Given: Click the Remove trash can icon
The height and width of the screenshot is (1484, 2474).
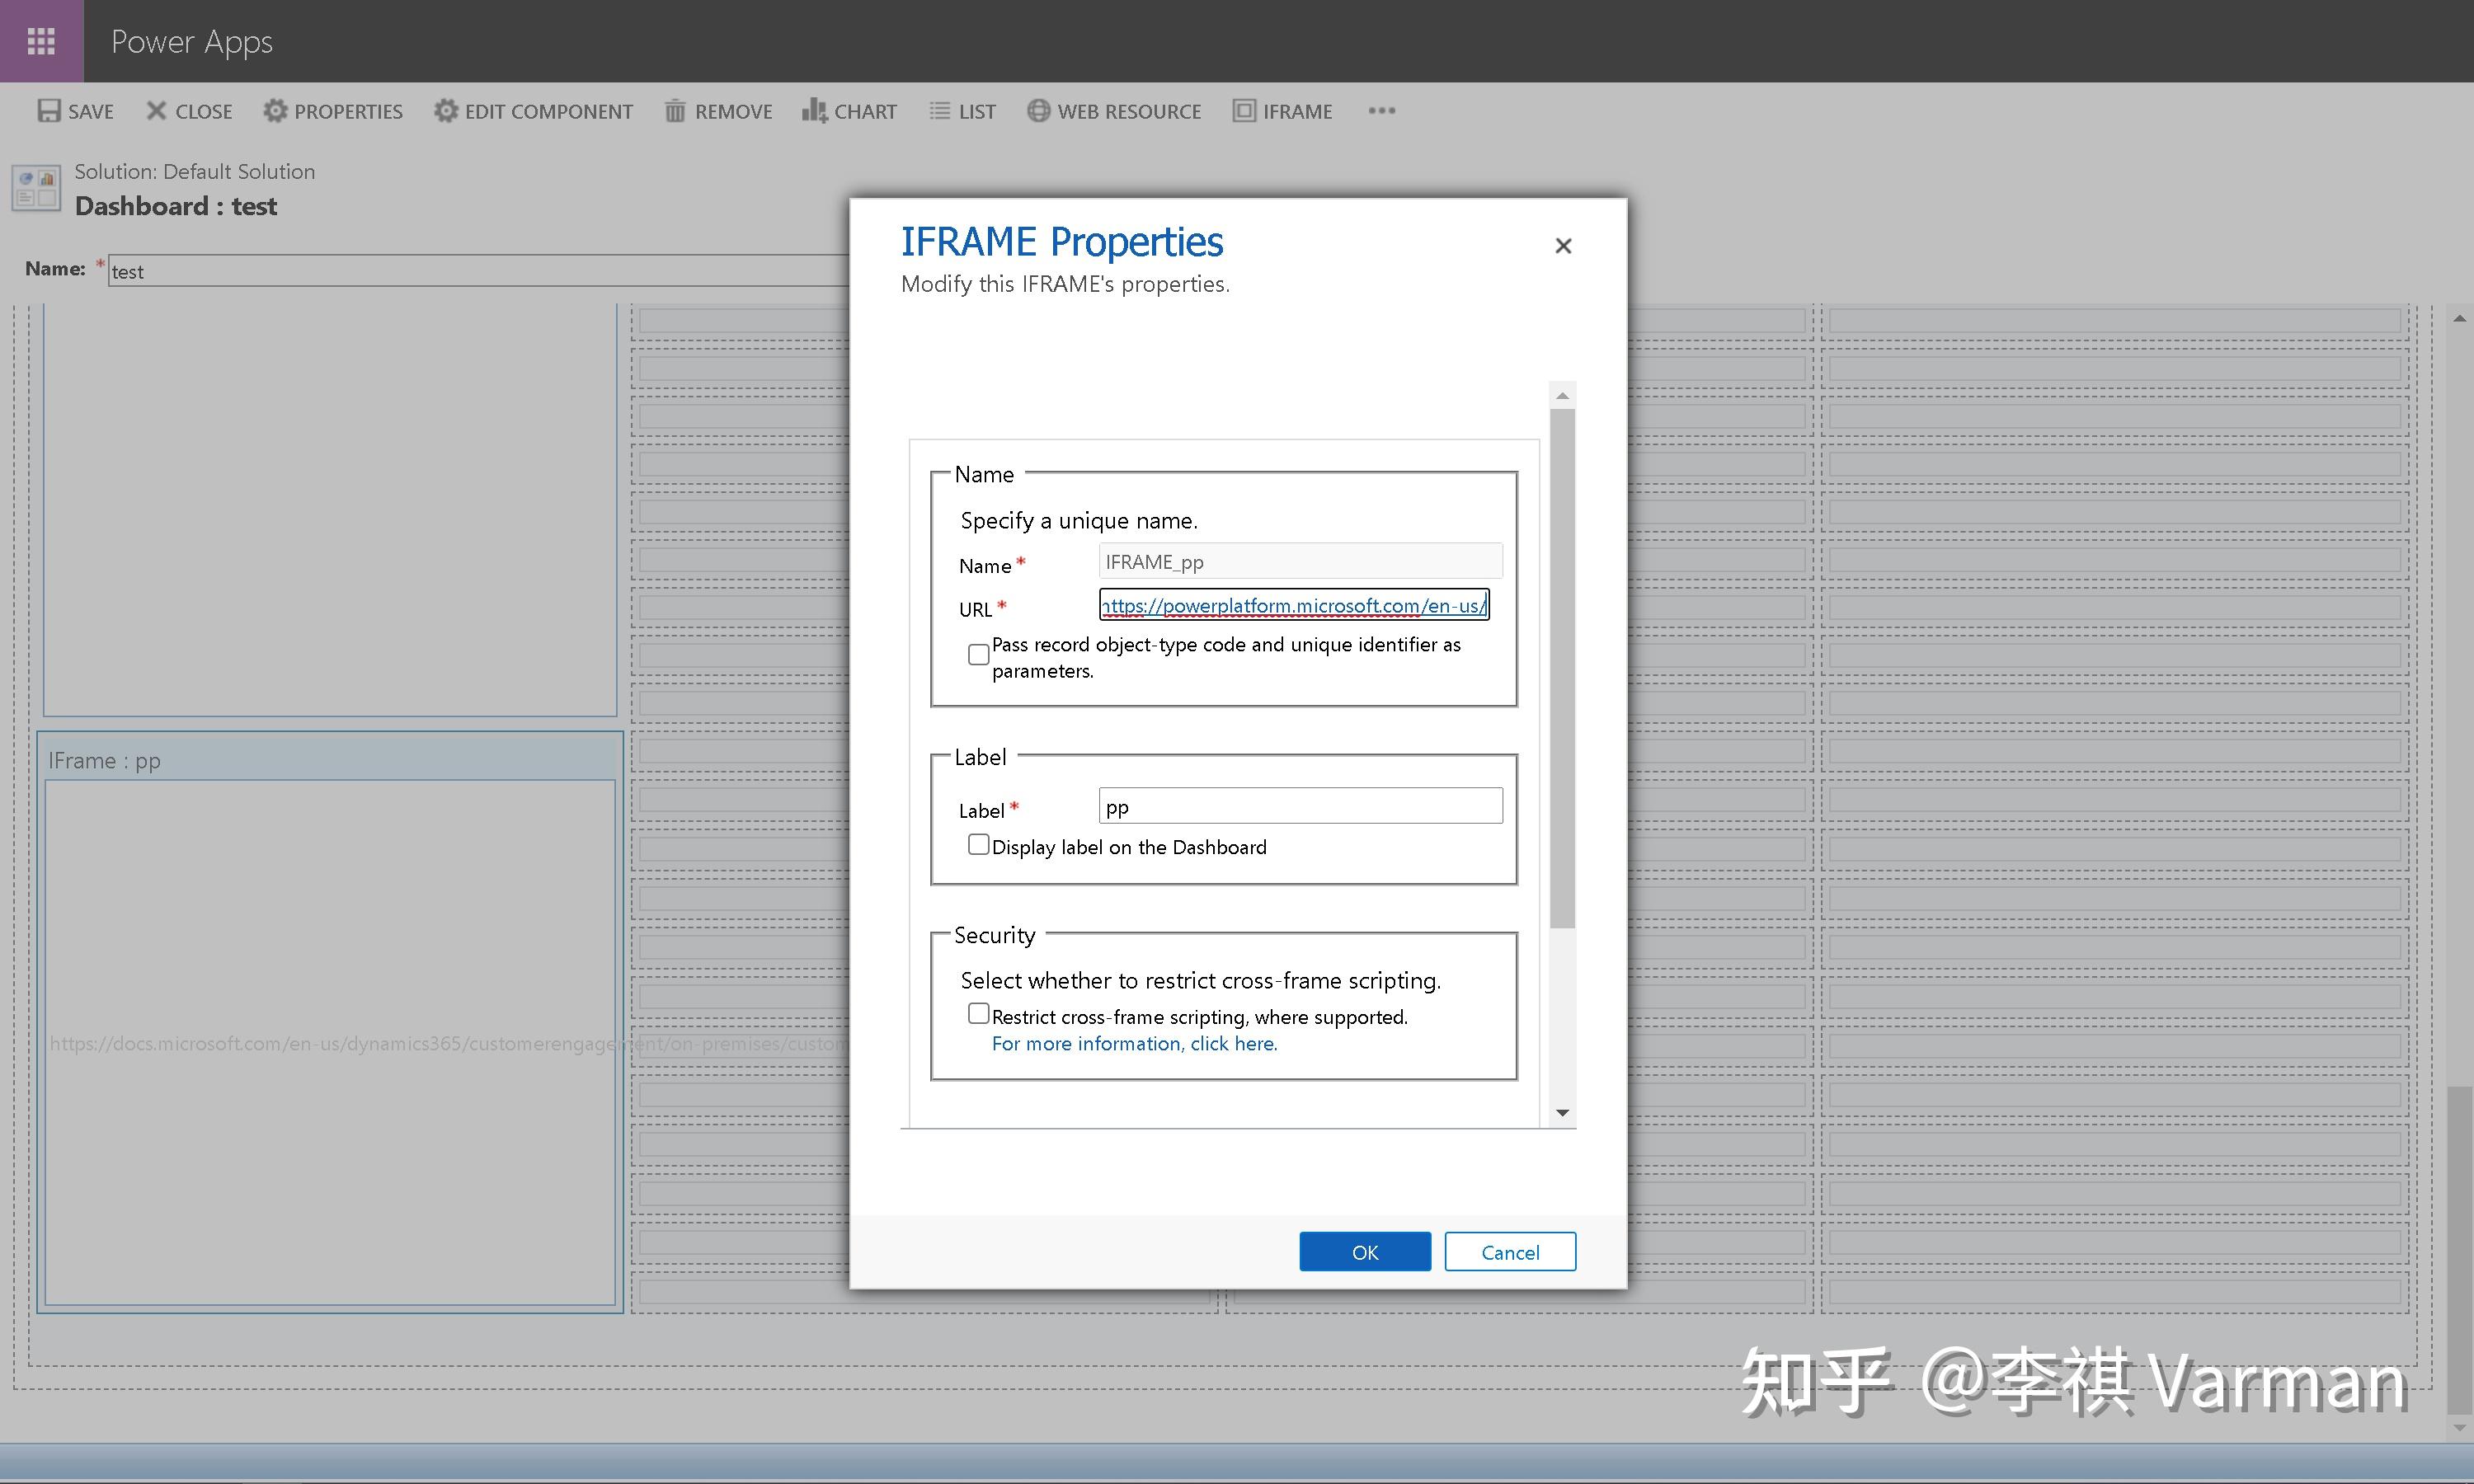Looking at the screenshot, I should [x=675, y=111].
